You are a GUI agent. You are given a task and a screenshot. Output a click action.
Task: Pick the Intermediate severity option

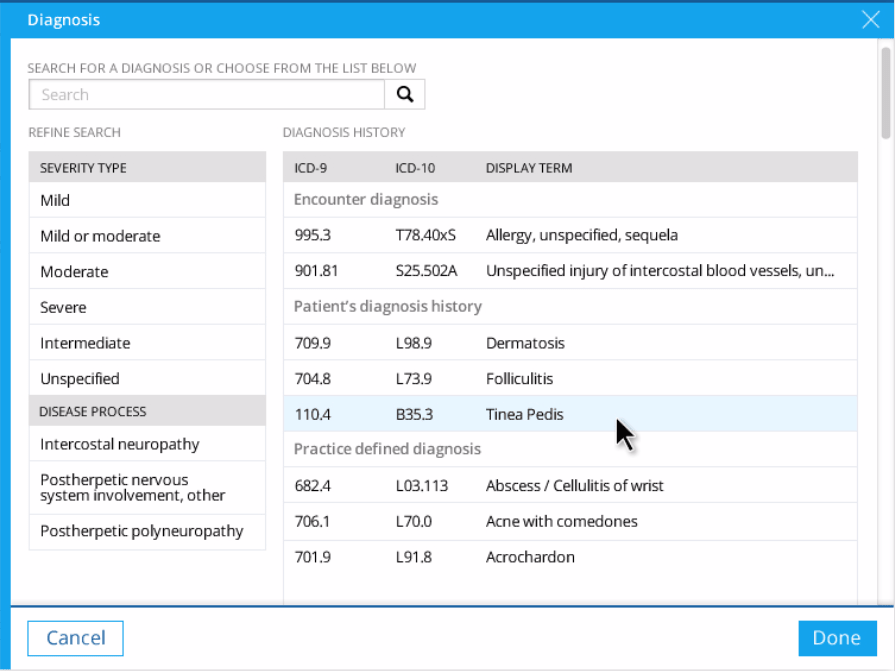(147, 343)
